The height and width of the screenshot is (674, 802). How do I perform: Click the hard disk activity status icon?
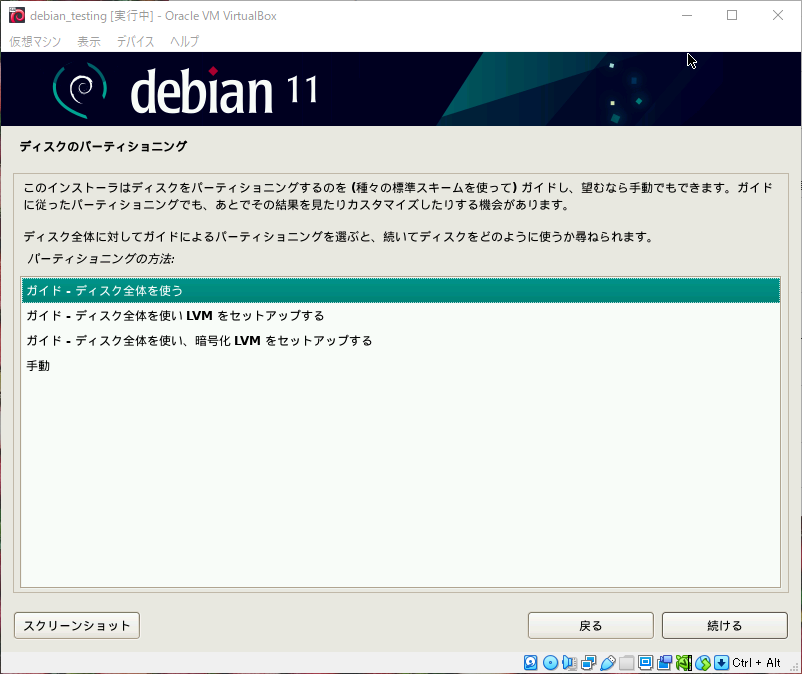531,663
